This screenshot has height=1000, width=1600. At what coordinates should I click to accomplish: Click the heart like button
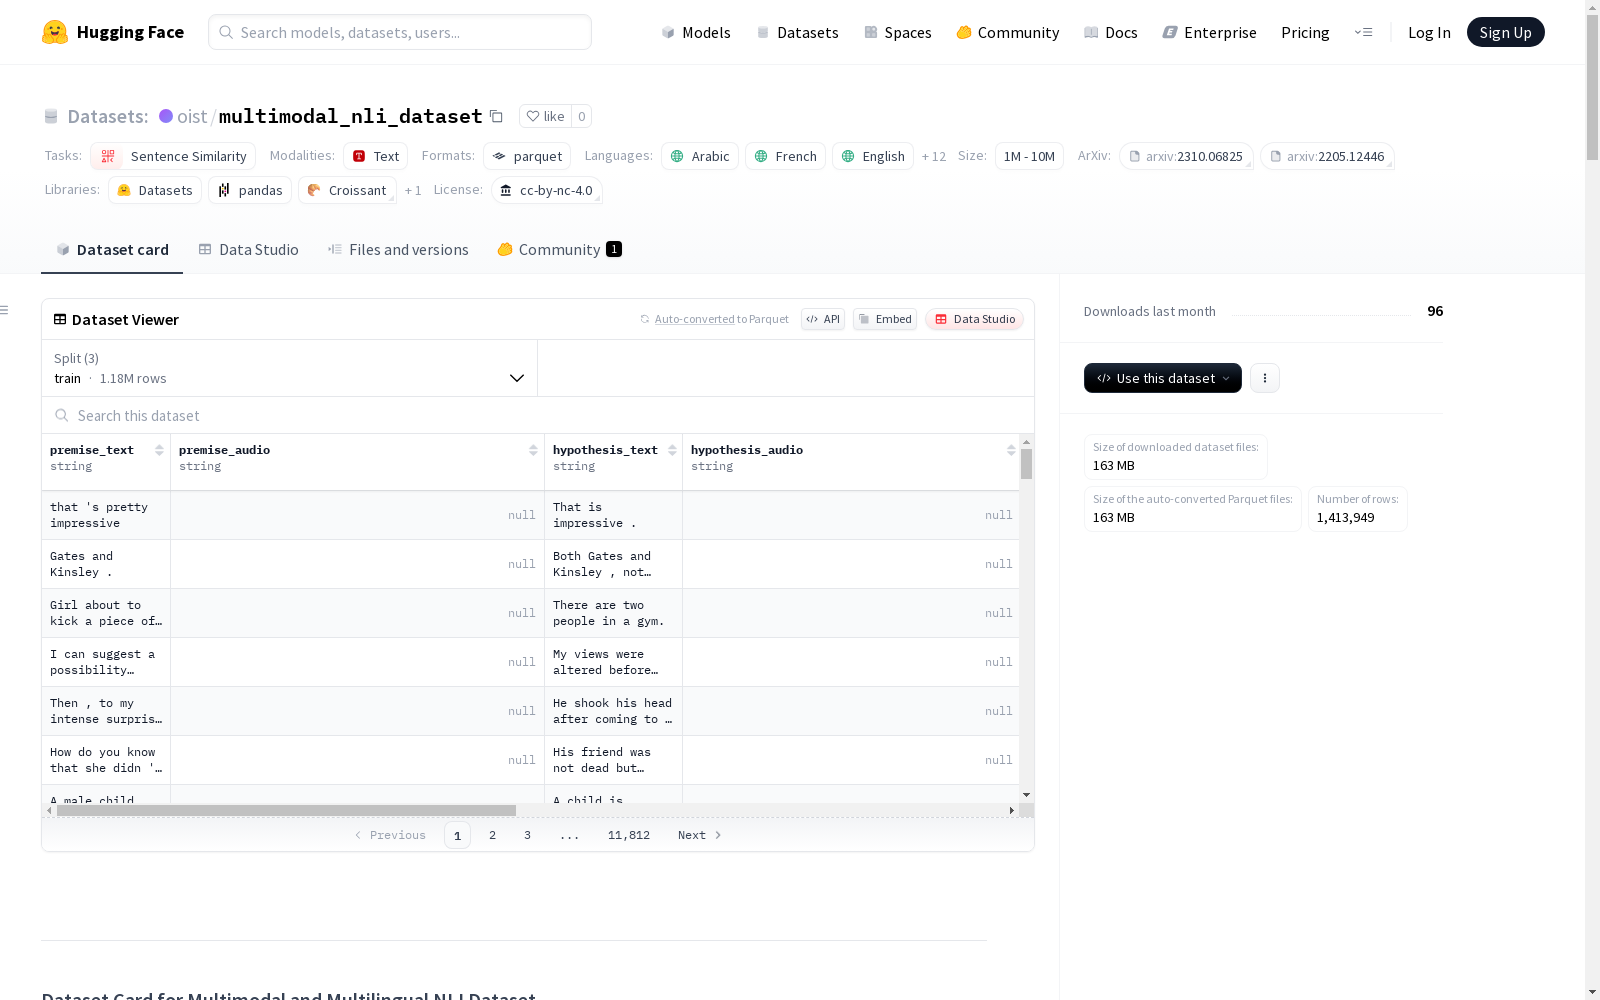pyautogui.click(x=545, y=116)
